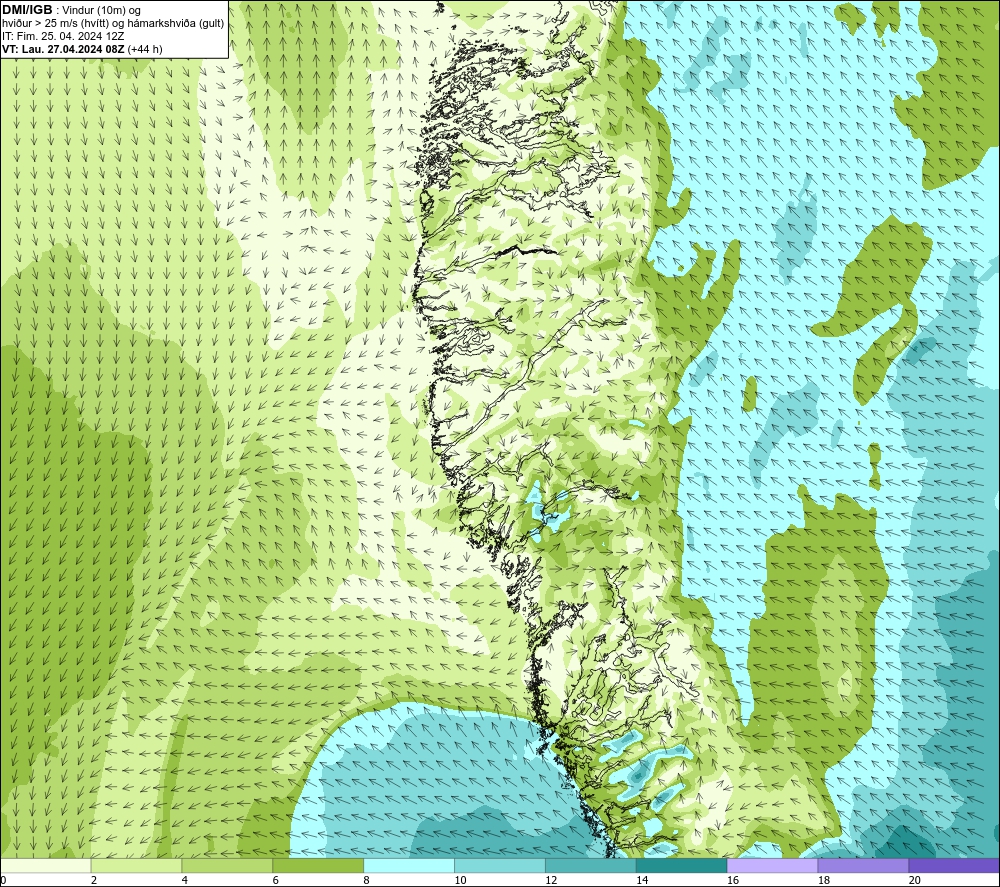Click the legend scale label '20'

tap(915, 880)
